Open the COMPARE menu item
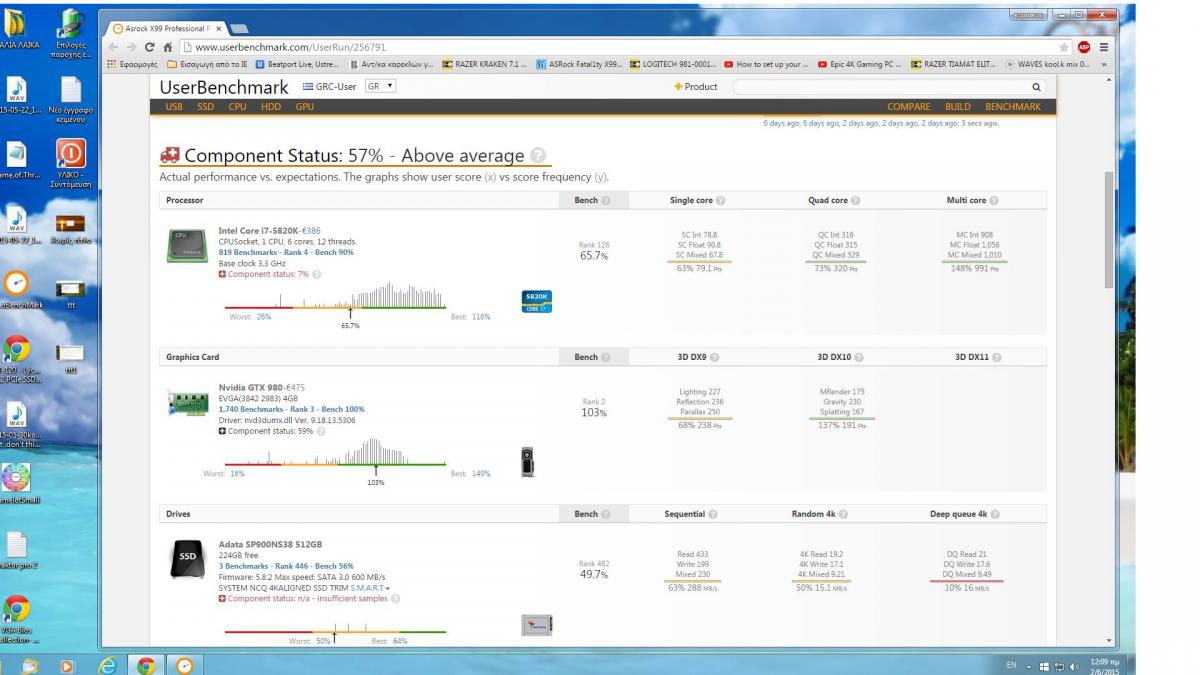Image resolution: width=1200 pixels, height=675 pixels. tap(908, 107)
